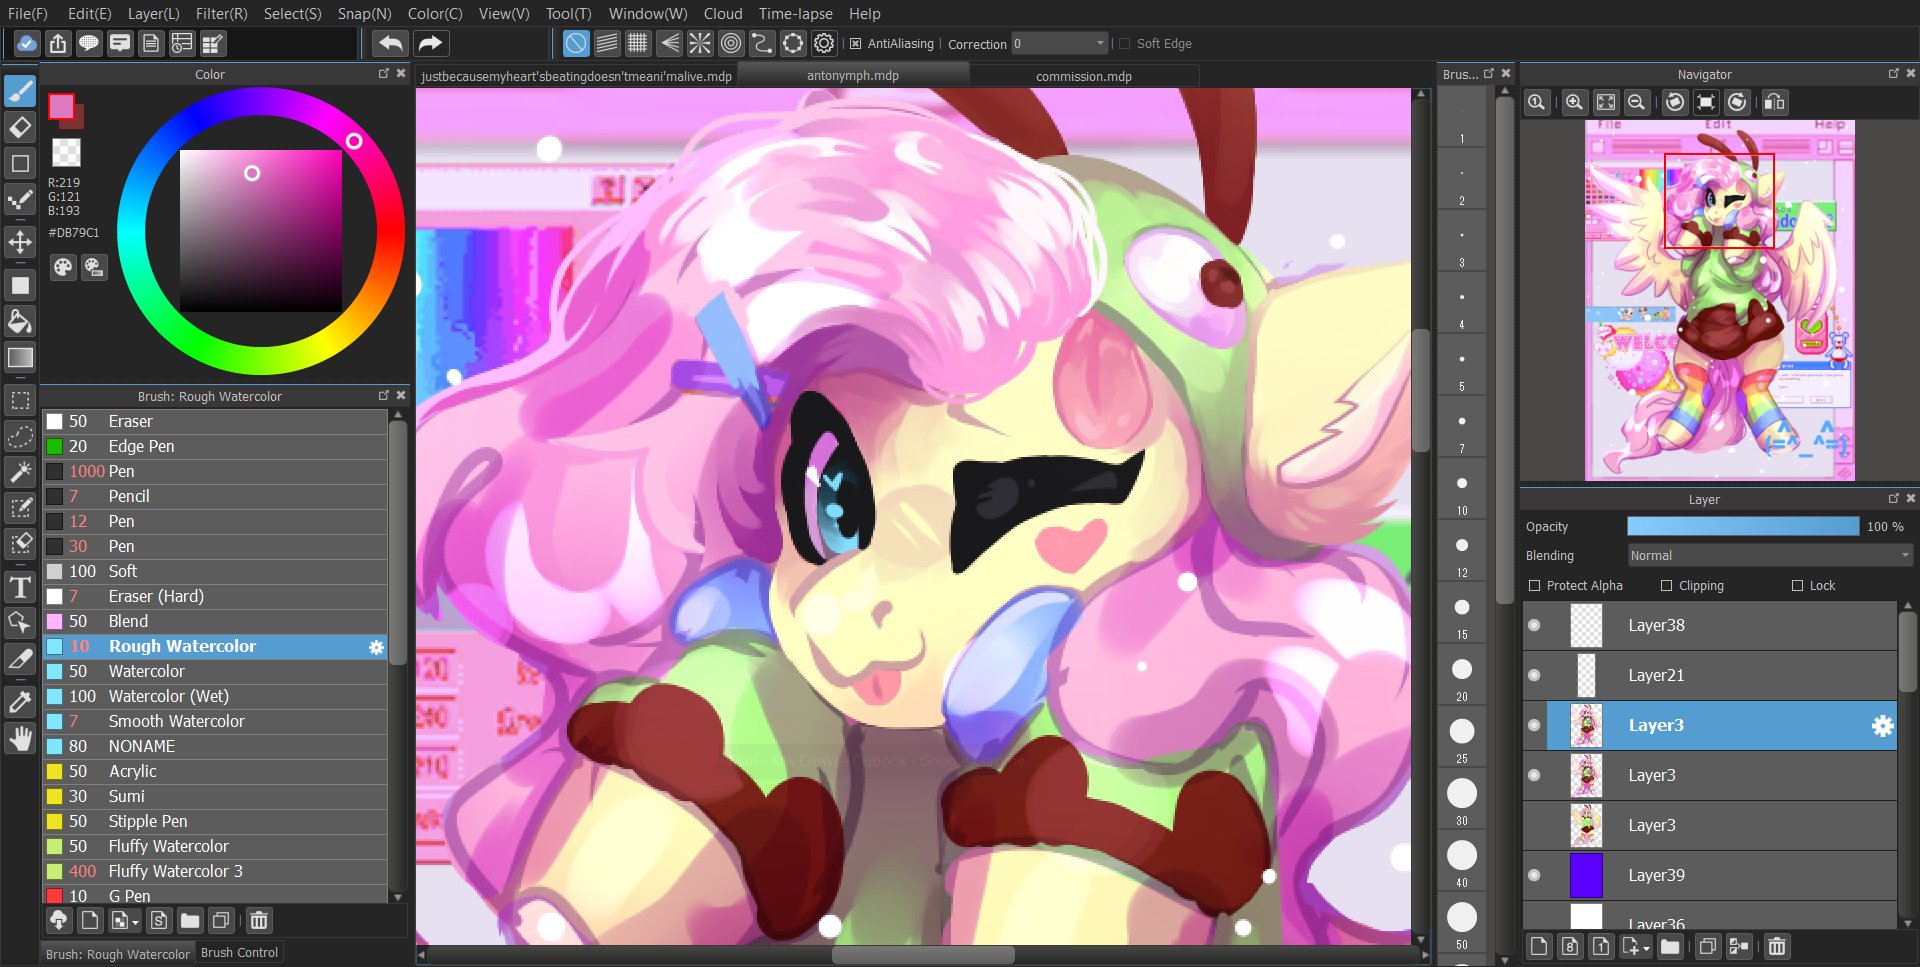Image resolution: width=1920 pixels, height=967 pixels.
Task: Hide Layer21 with its visibility dot
Action: click(1534, 676)
